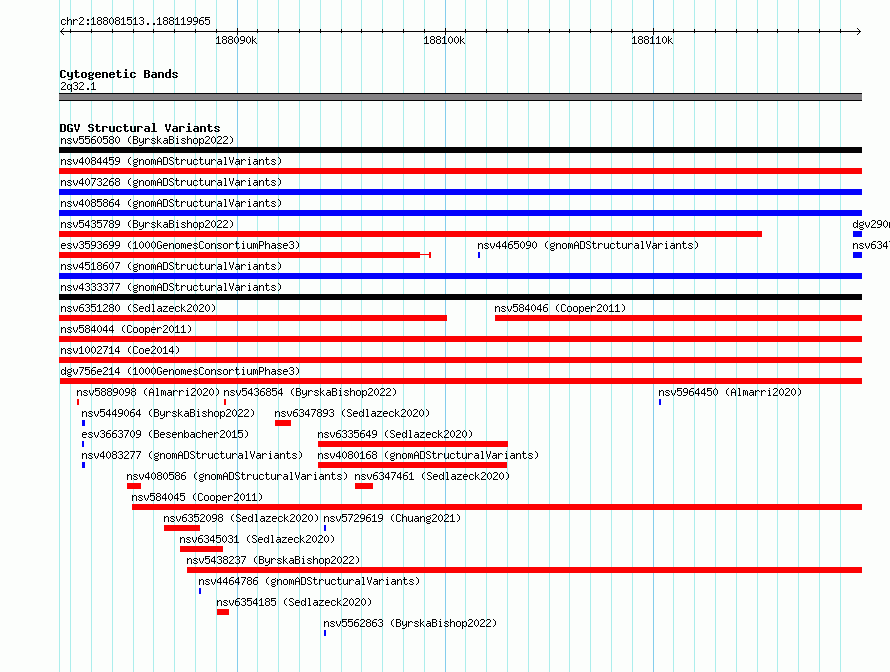Open esv3663709 (Besenbacher2015) label
Viewport: 890px width, 672px height.
point(165,434)
